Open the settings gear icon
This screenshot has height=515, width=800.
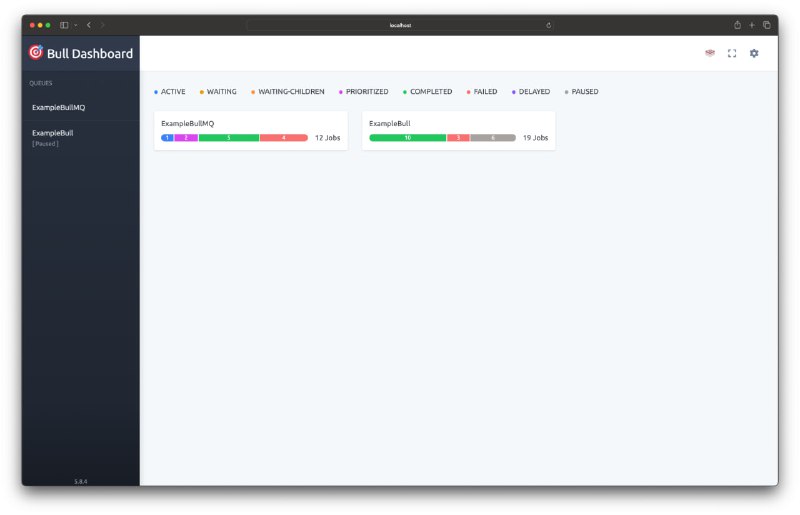pyautogui.click(x=754, y=53)
